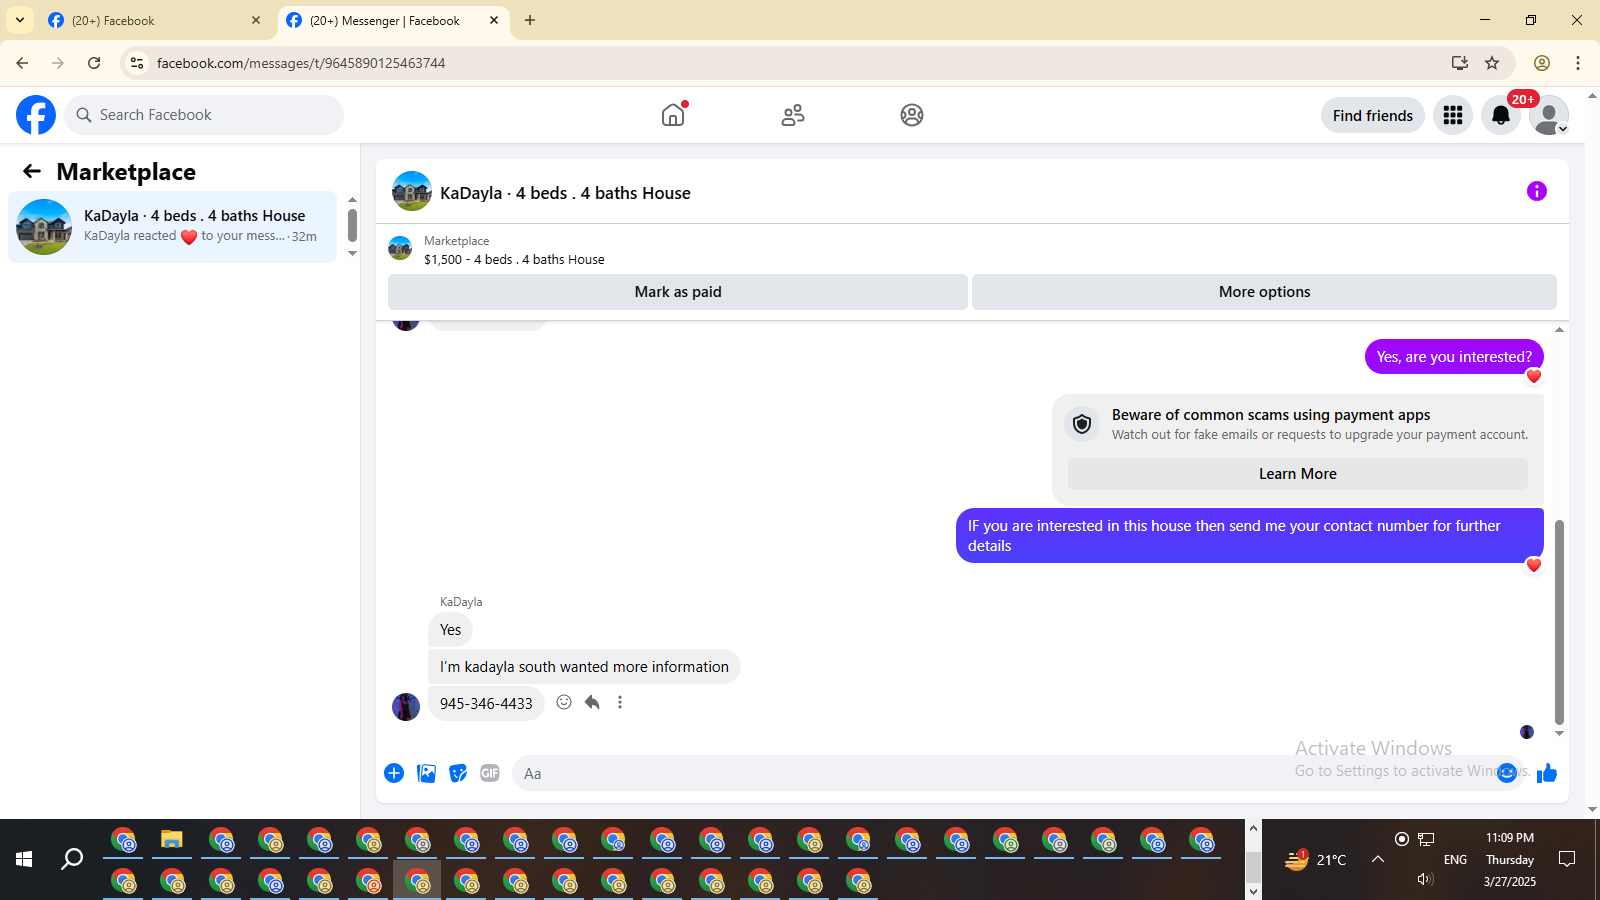Click Mark as paid
Viewport: 1600px width, 900px height.
678,292
